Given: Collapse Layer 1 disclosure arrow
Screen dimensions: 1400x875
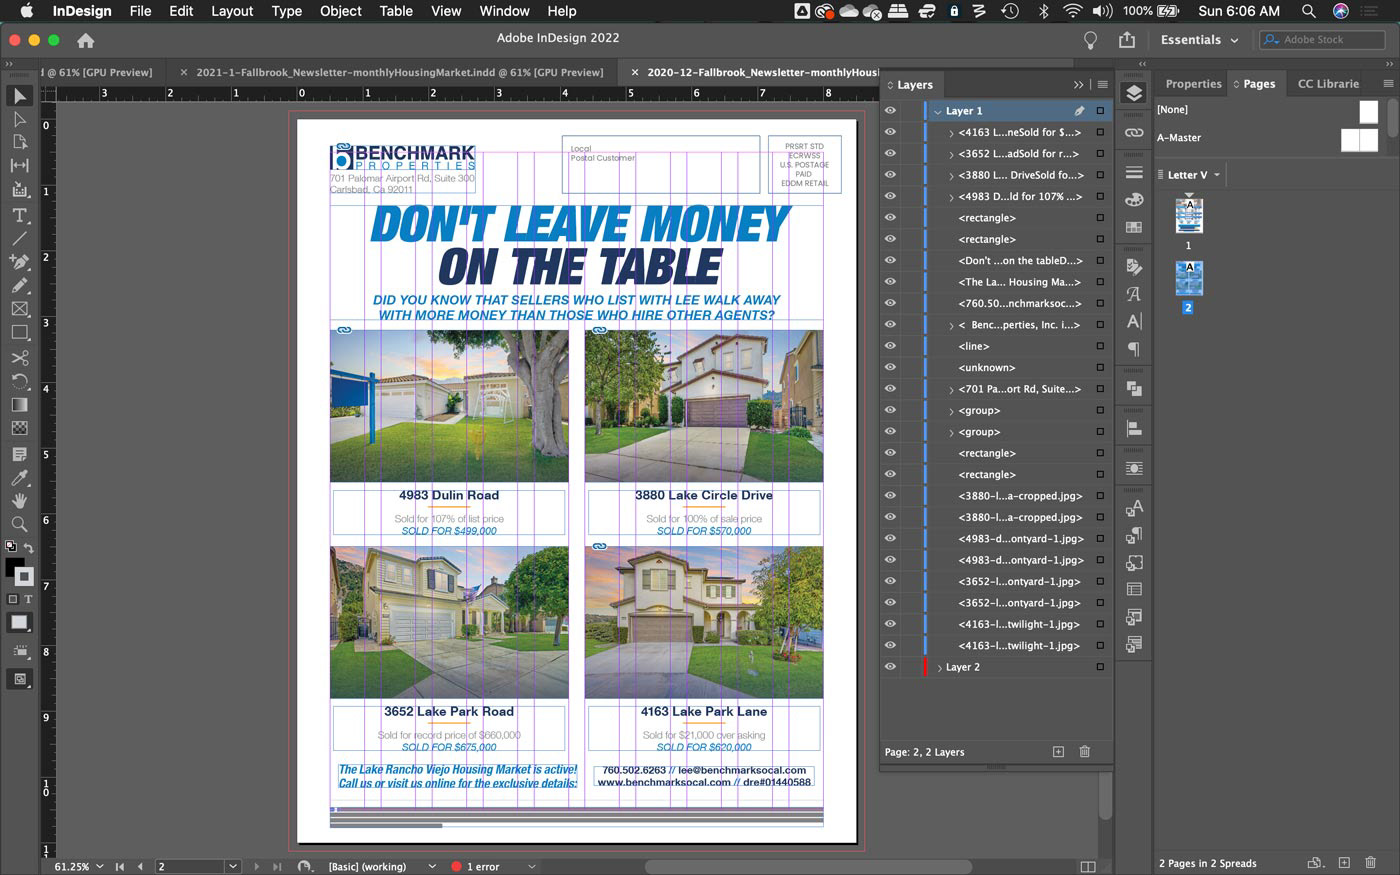Looking at the screenshot, I should (x=937, y=111).
